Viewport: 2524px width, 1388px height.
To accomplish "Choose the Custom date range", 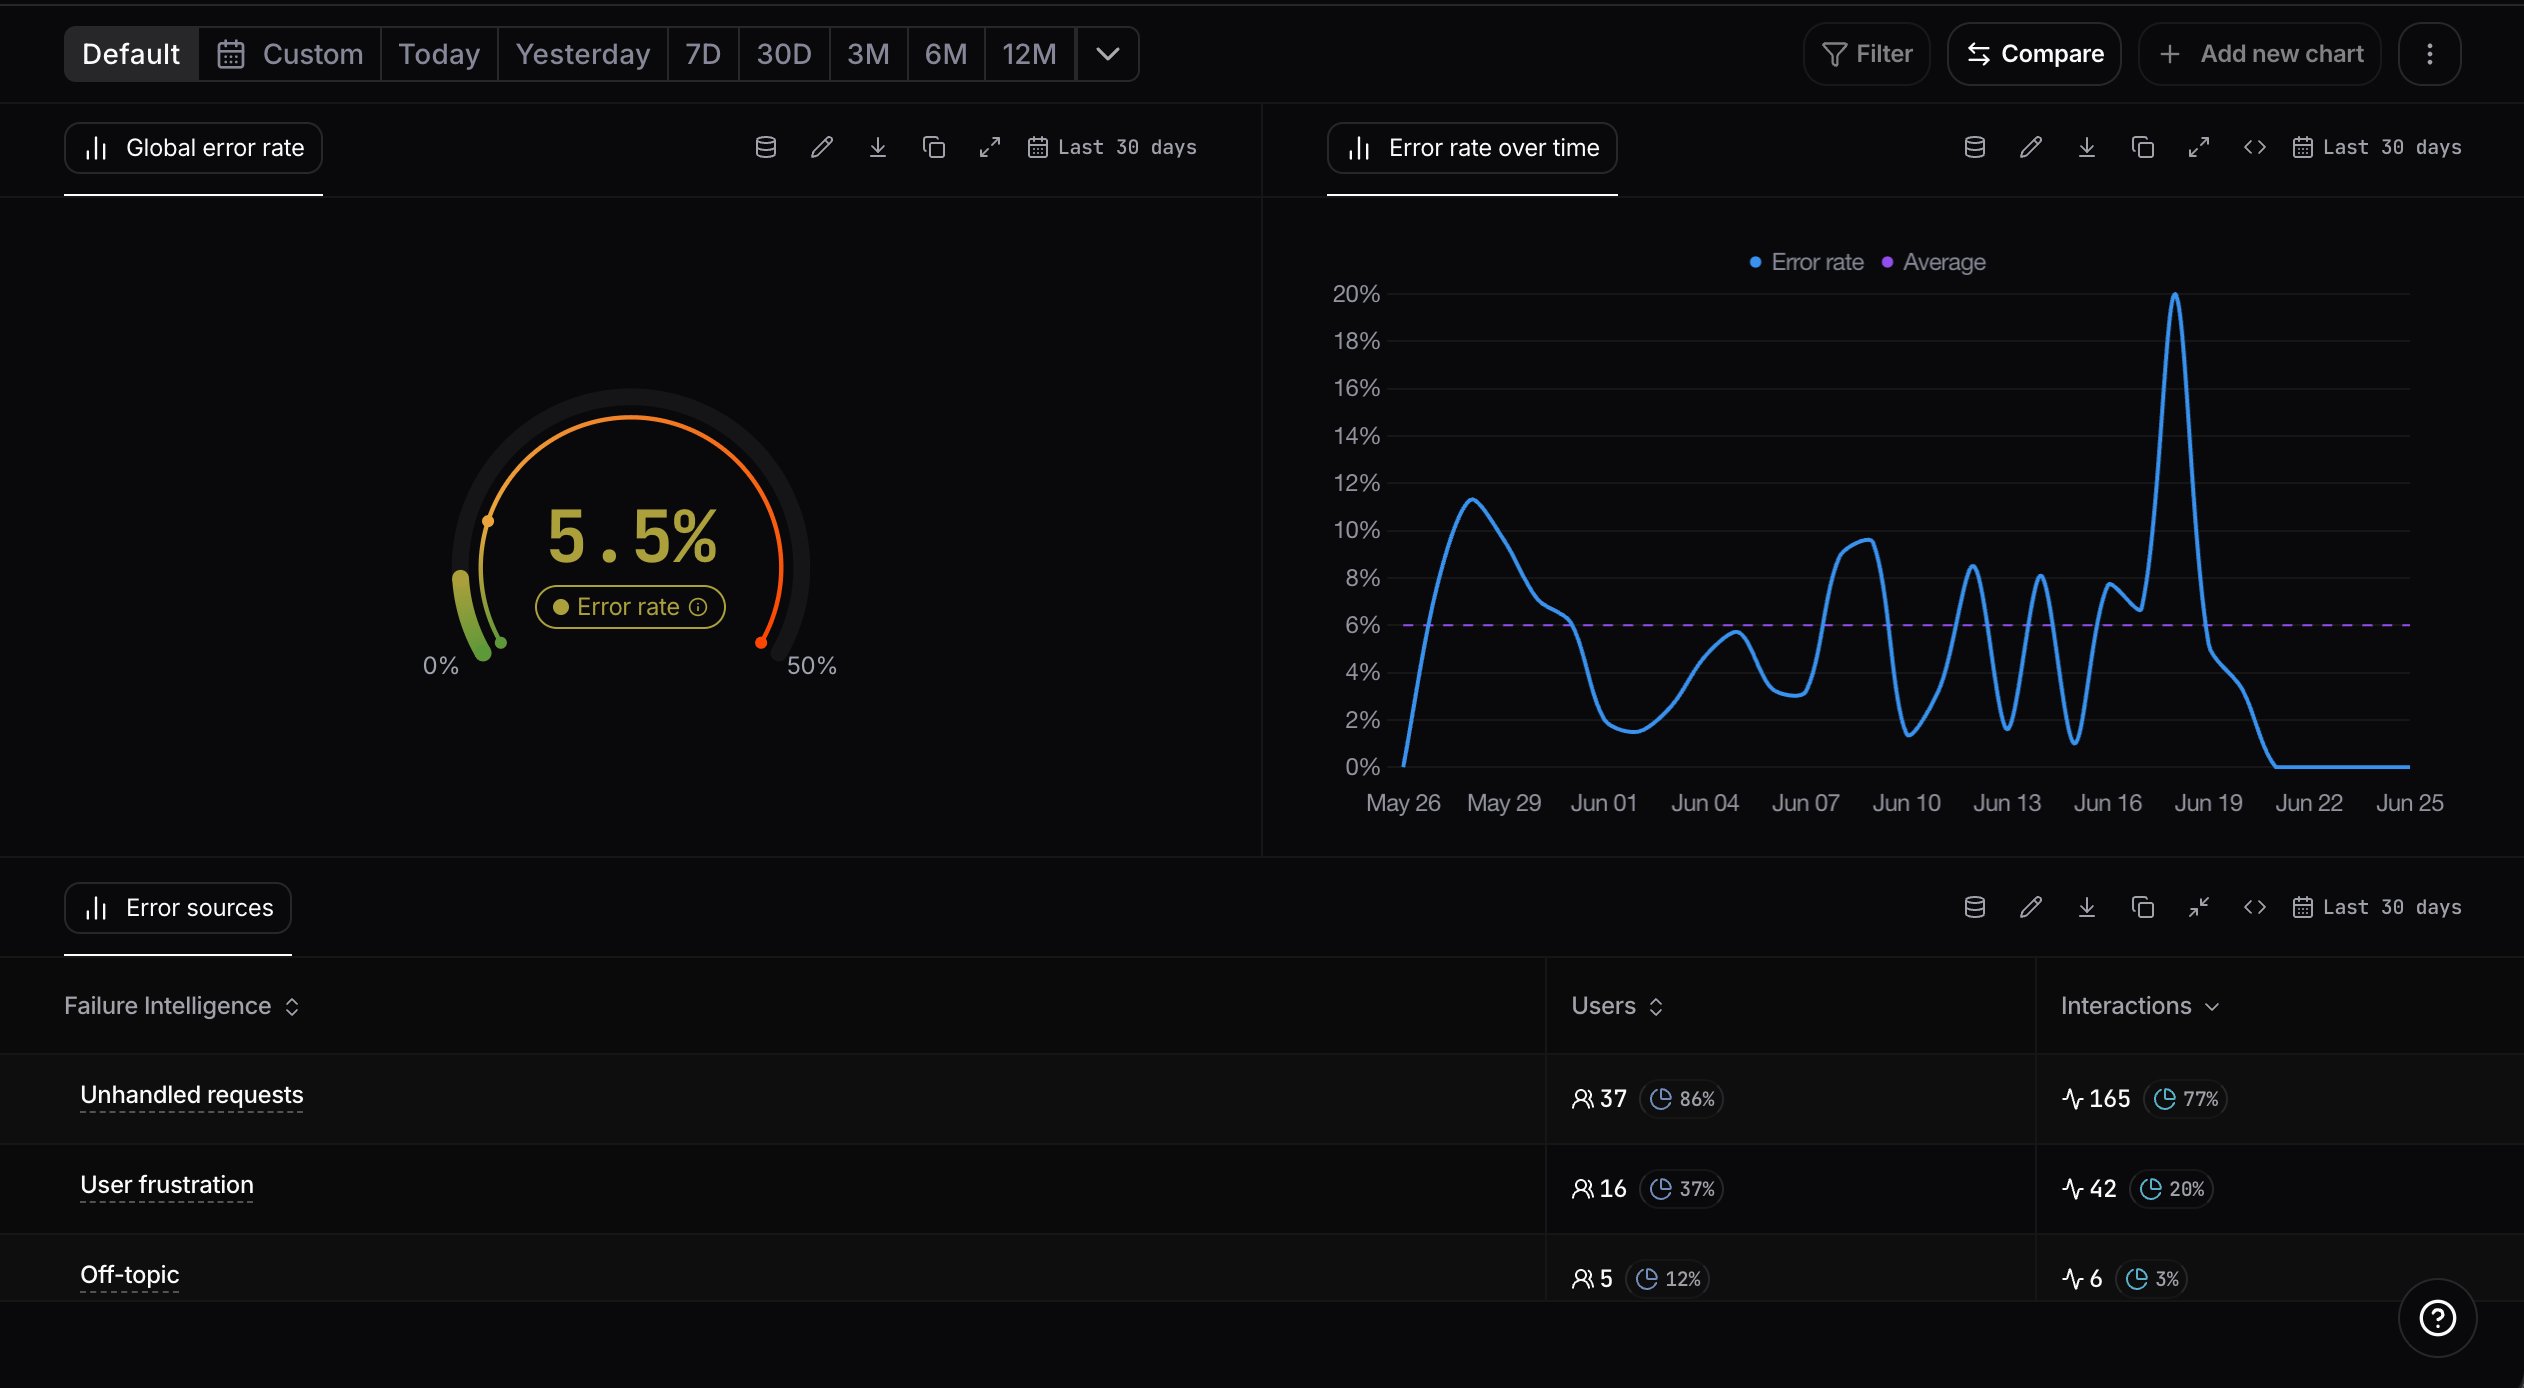I will click(x=291, y=54).
